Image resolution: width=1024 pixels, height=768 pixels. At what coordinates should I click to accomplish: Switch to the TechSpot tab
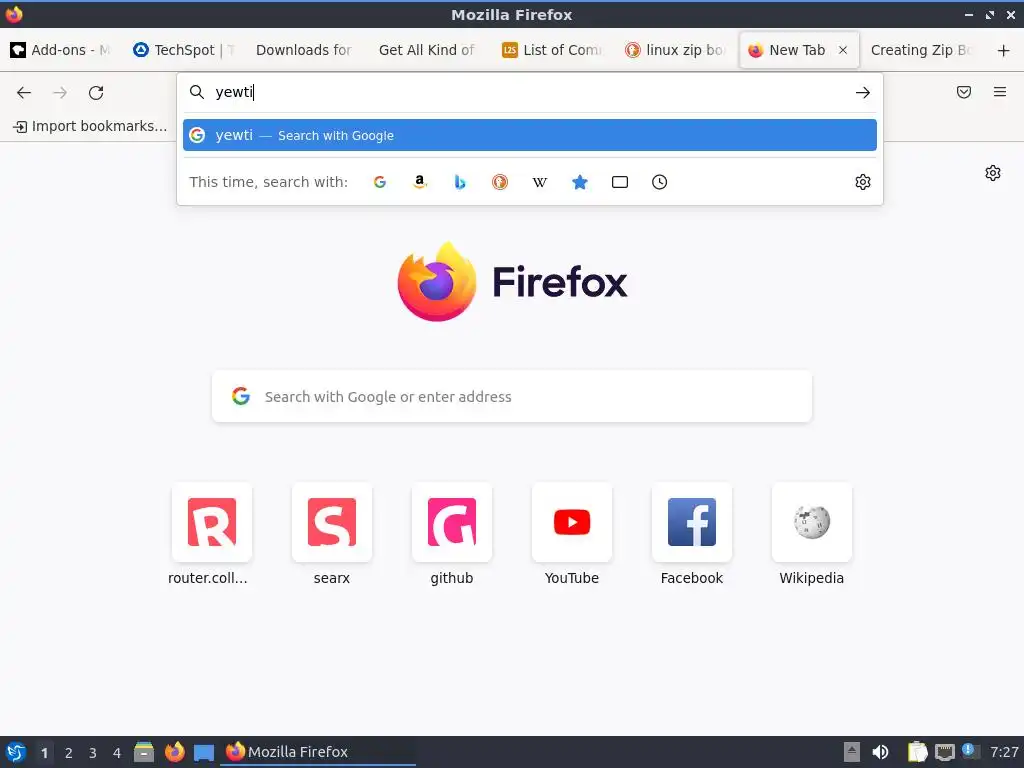tap(184, 50)
